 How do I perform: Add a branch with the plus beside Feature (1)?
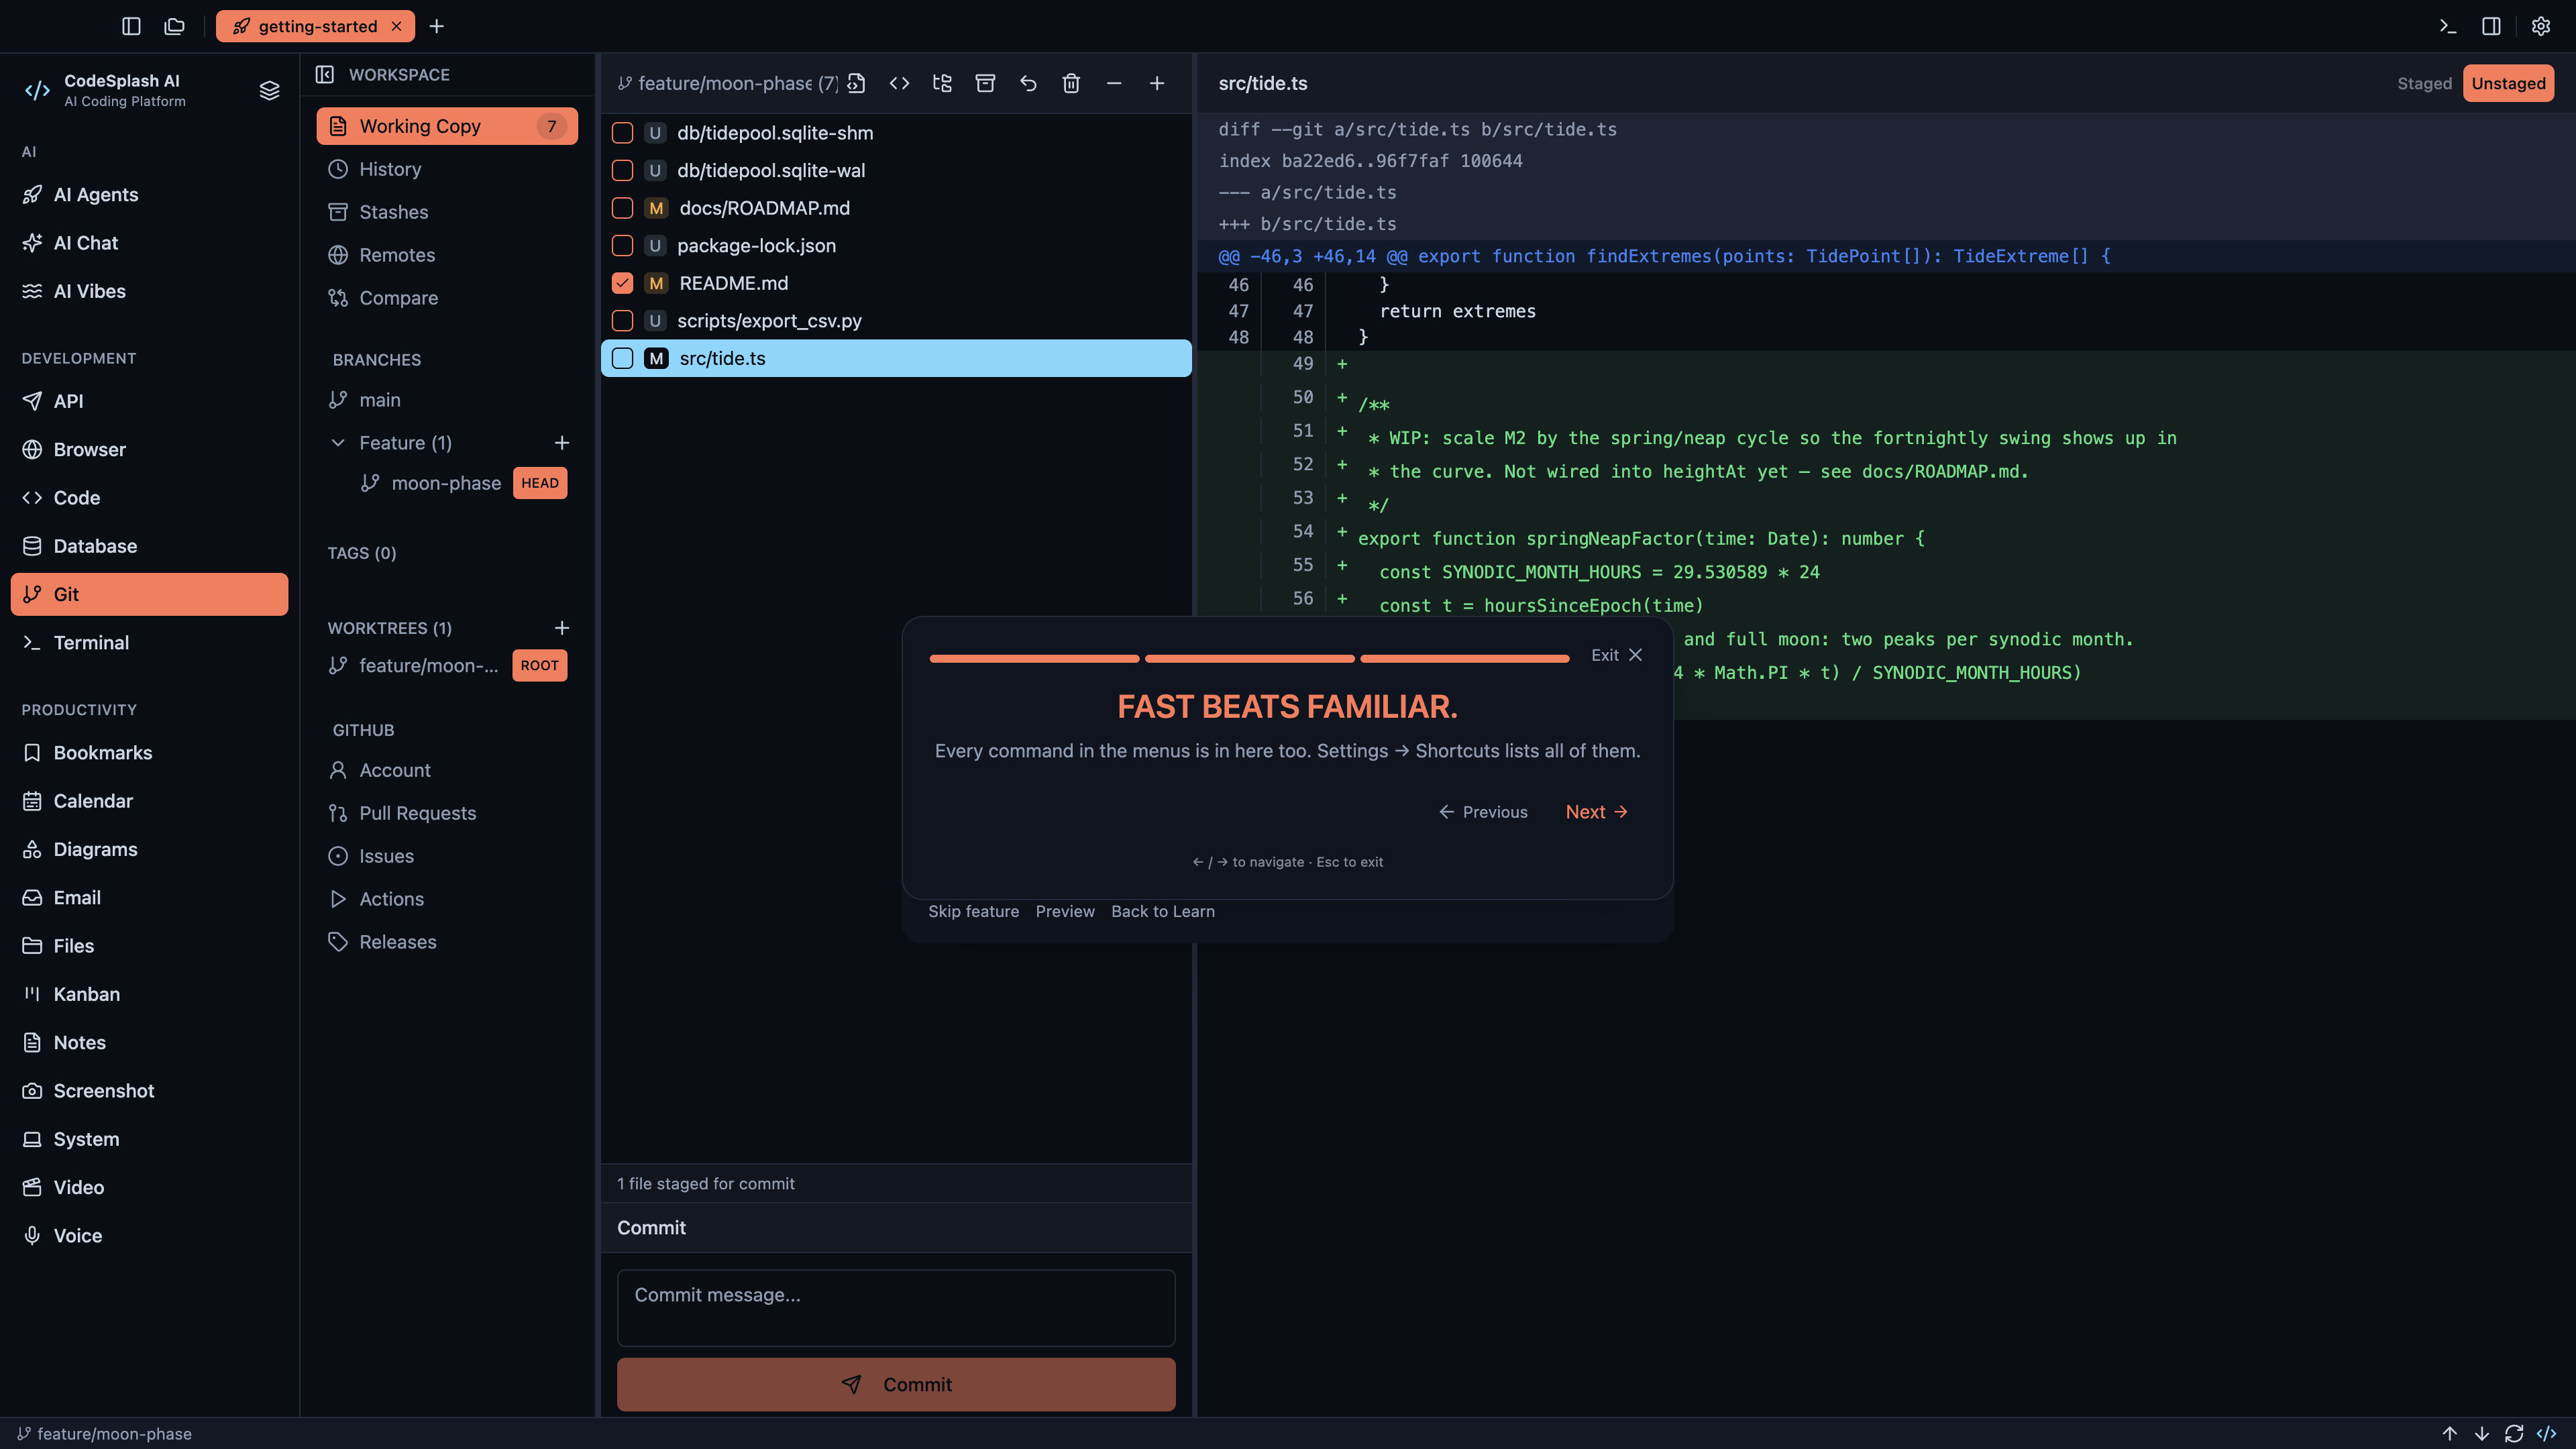coord(562,442)
